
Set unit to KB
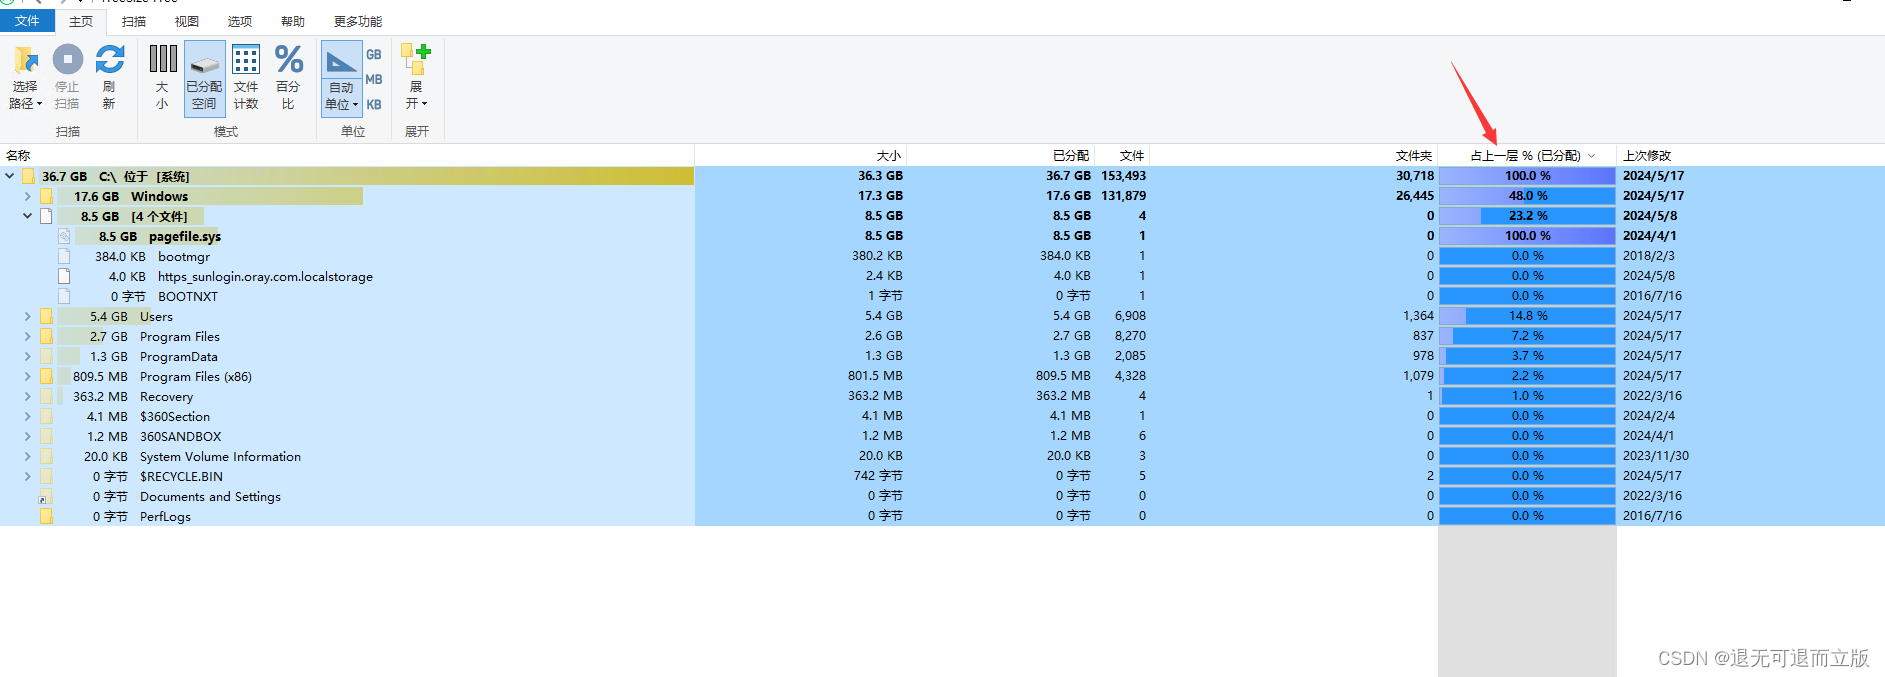pos(374,104)
